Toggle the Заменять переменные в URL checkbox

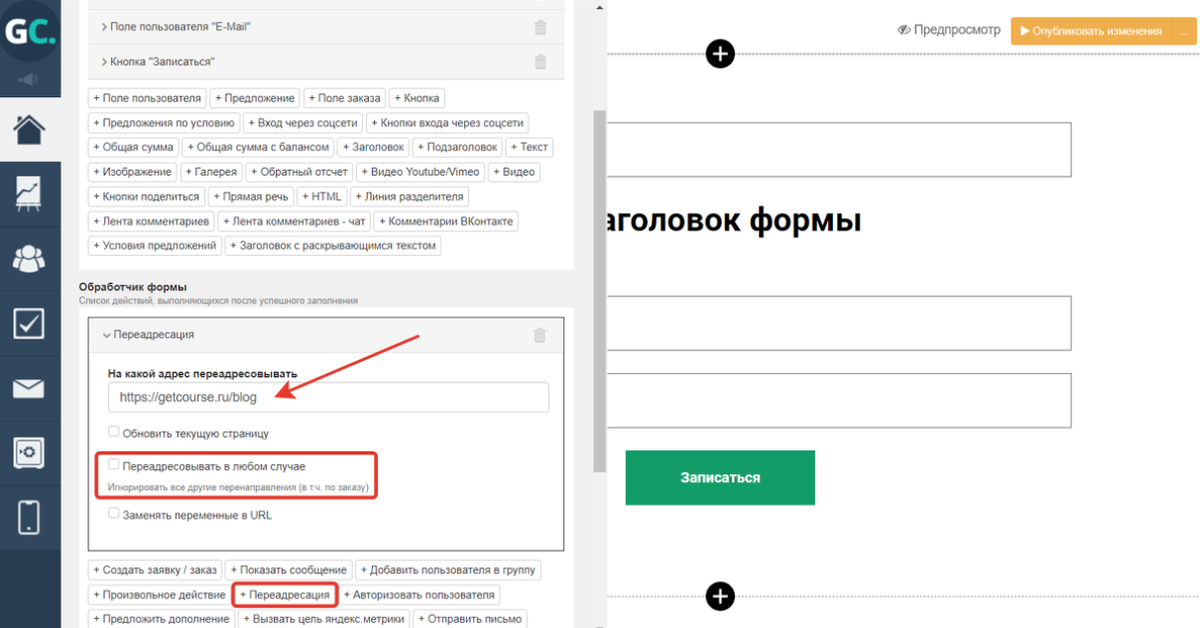(x=114, y=514)
